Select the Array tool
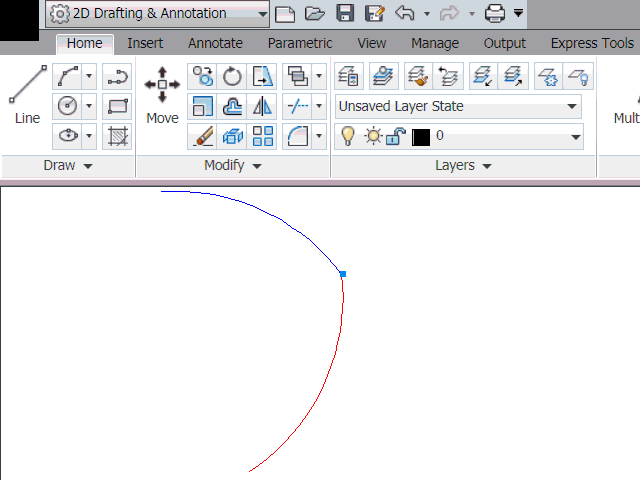The height and width of the screenshot is (480, 640). (x=262, y=136)
